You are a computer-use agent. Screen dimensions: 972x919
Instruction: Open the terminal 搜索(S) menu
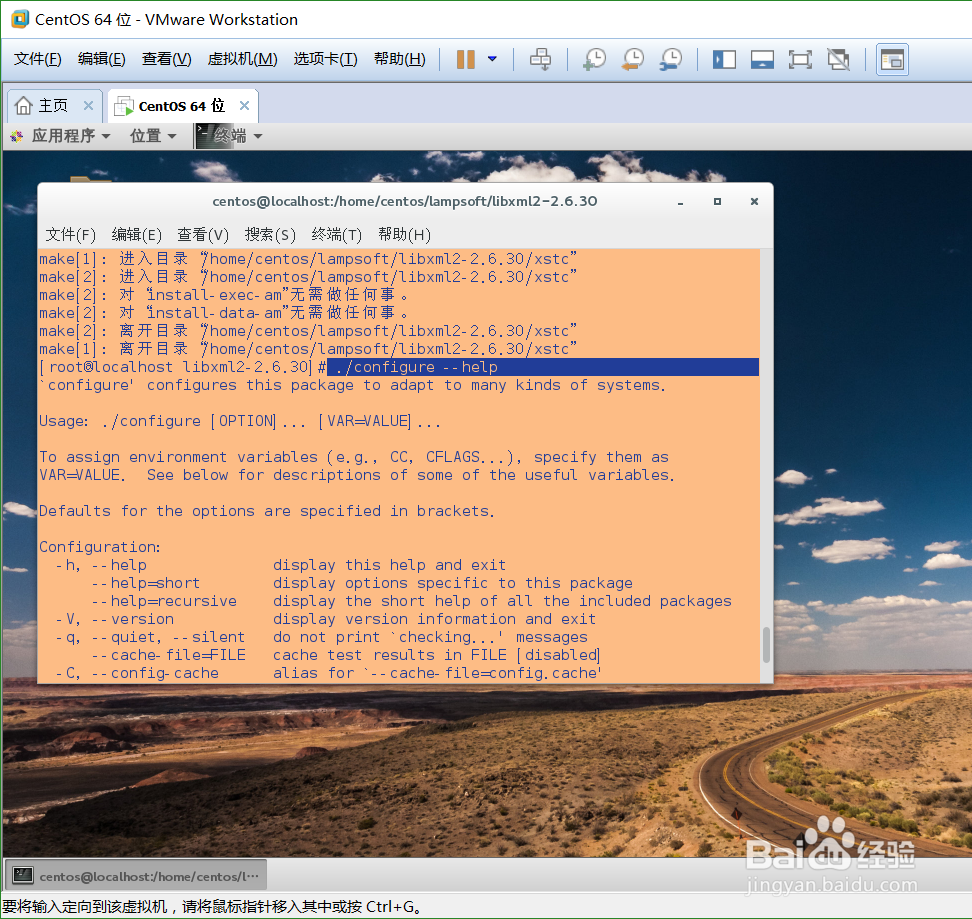(x=270, y=235)
